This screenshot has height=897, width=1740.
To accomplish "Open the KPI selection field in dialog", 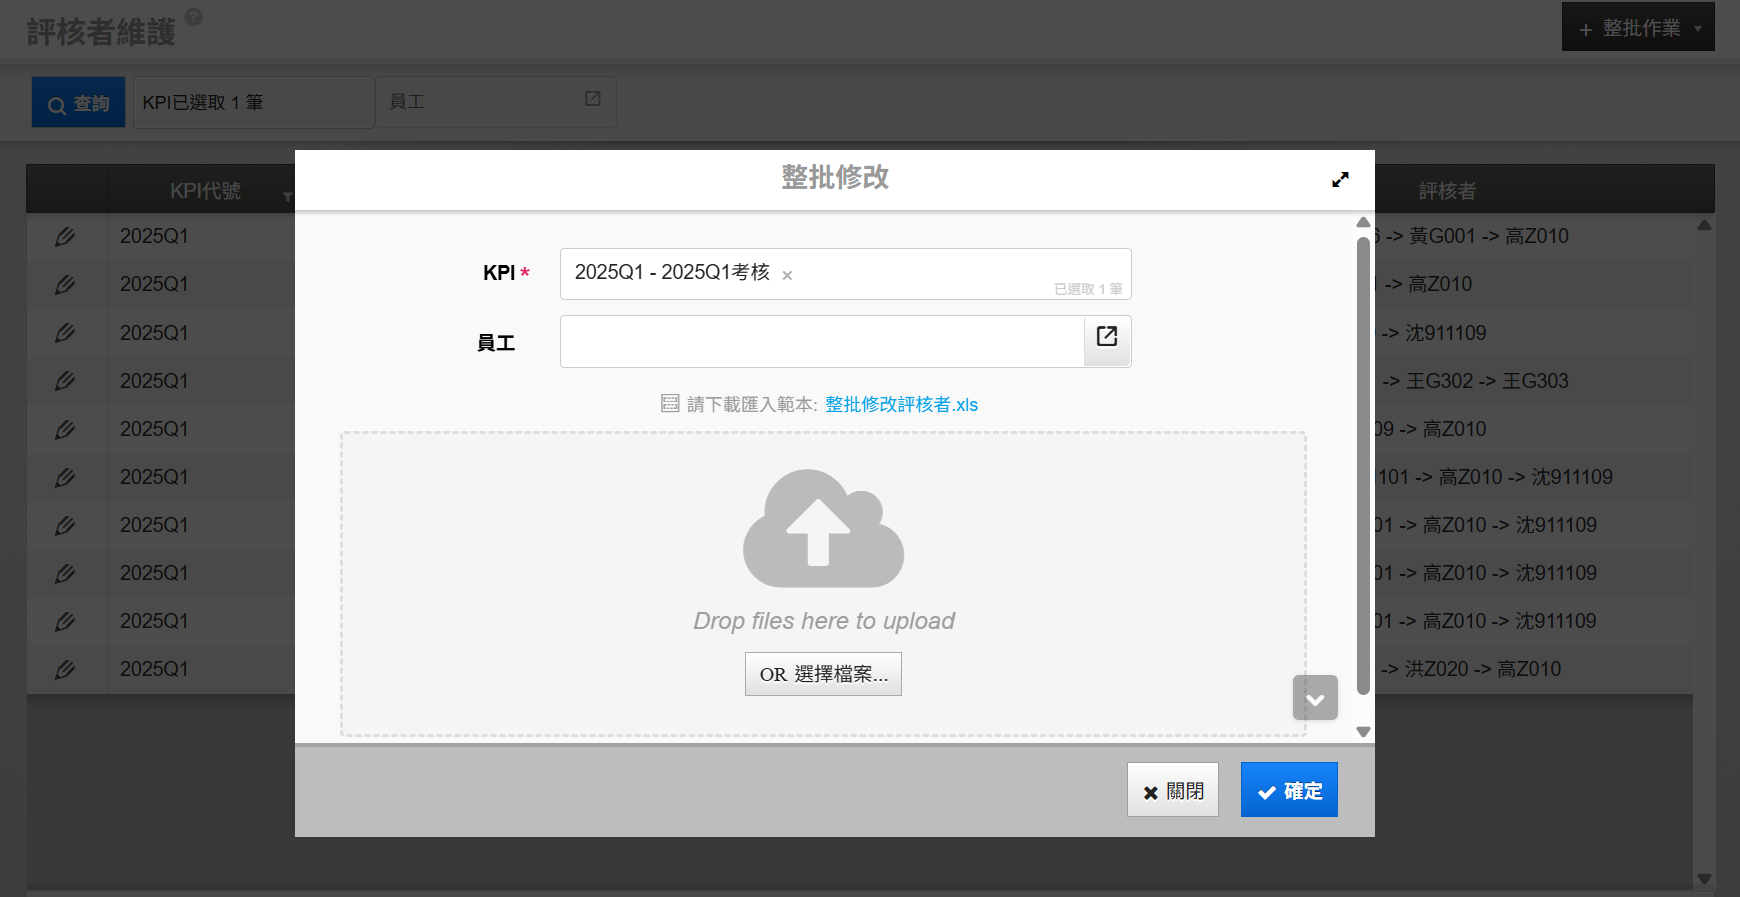I will click(x=920, y=273).
